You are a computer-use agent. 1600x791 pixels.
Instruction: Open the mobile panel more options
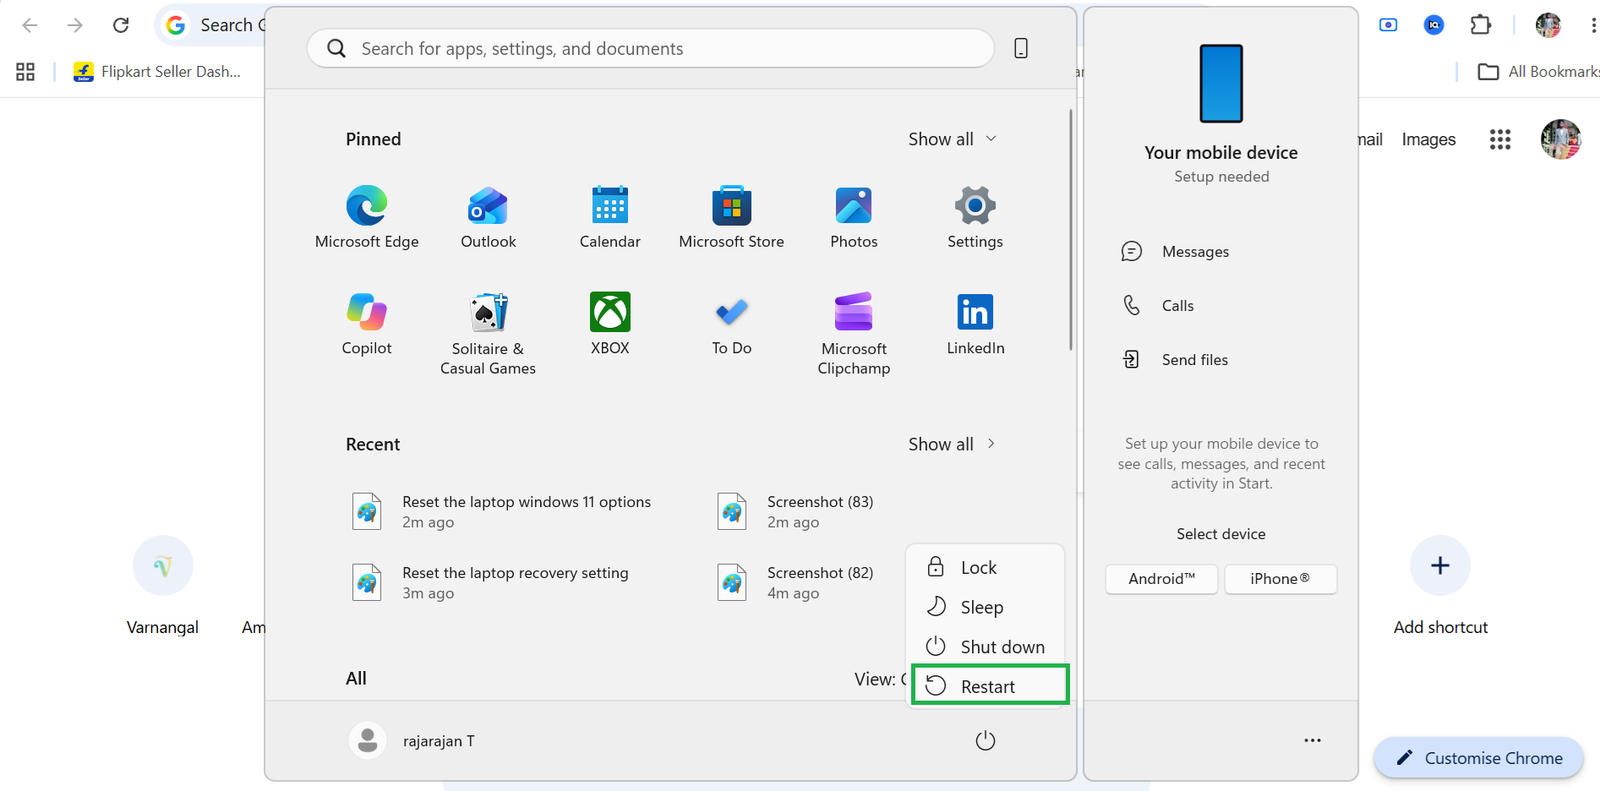[x=1312, y=741]
